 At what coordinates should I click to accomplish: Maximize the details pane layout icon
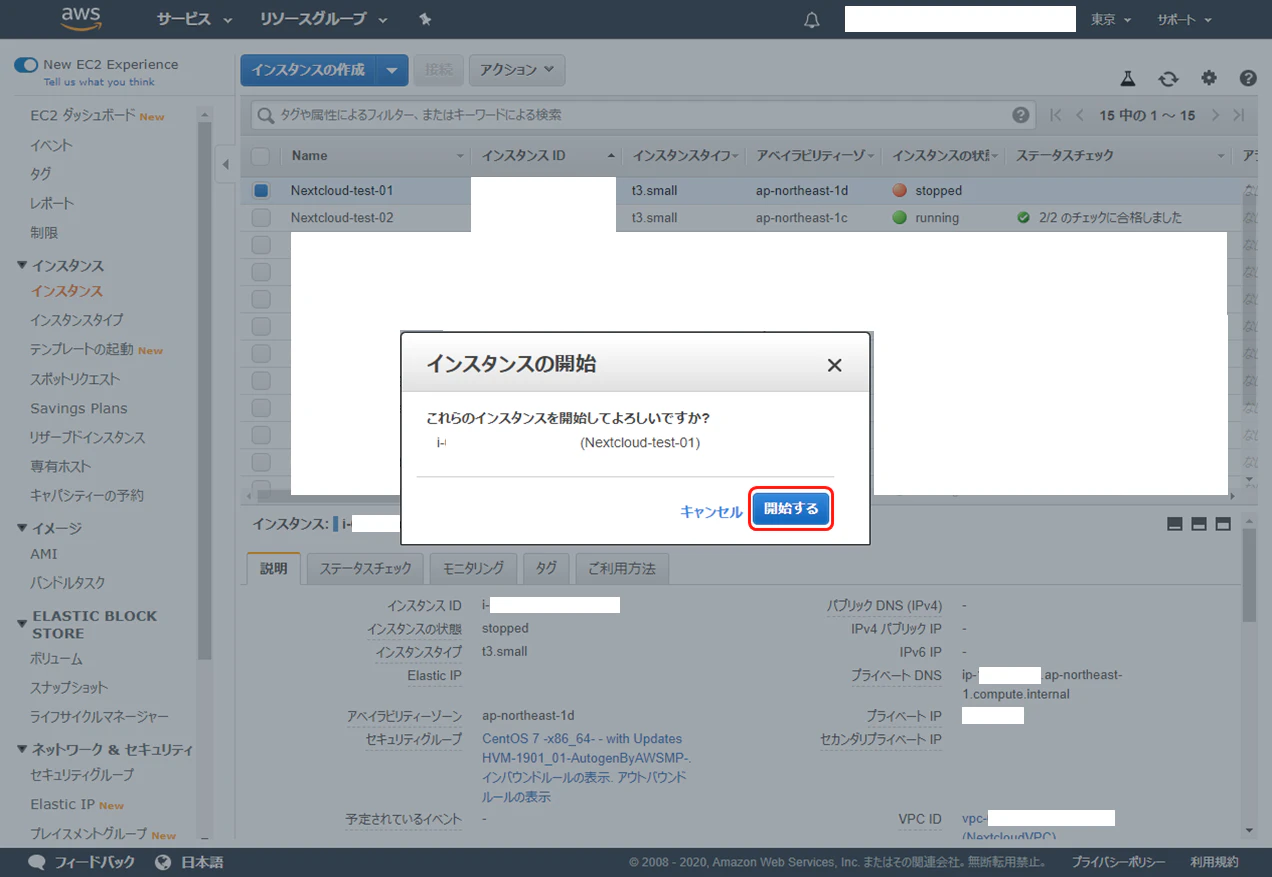[x=1223, y=524]
